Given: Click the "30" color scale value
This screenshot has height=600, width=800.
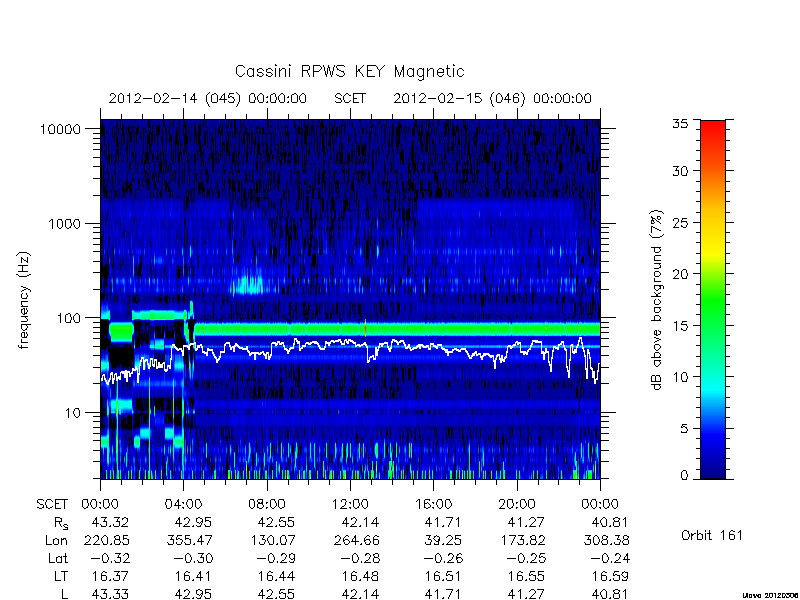Looking at the screenshot, I should pyautogui.click(x=680, y=171).
